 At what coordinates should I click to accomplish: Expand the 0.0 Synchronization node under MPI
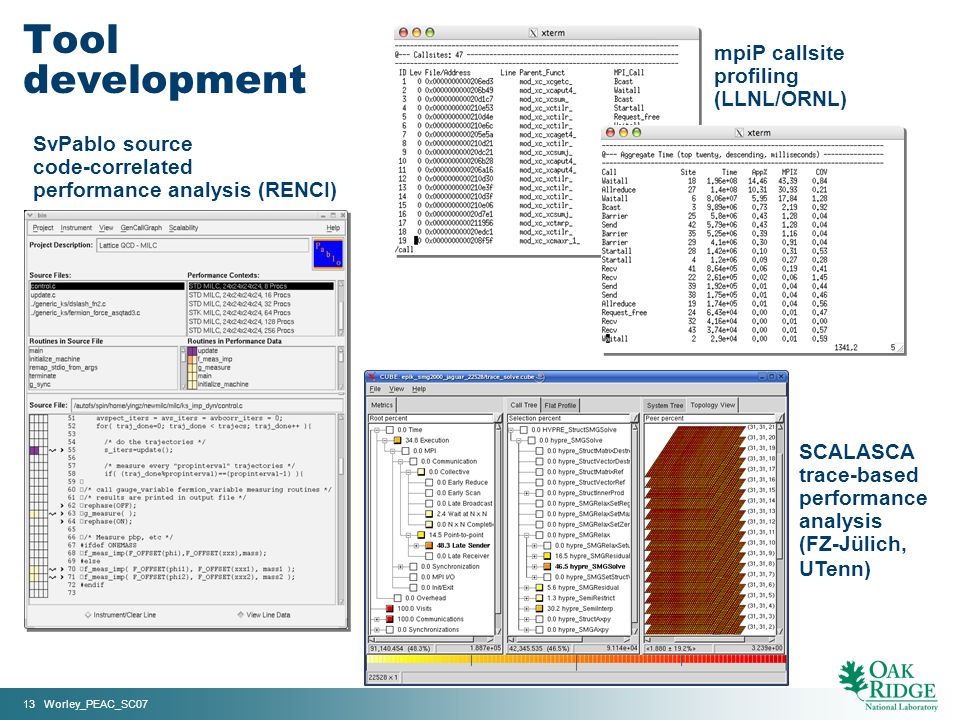click(x=400, y=566)
